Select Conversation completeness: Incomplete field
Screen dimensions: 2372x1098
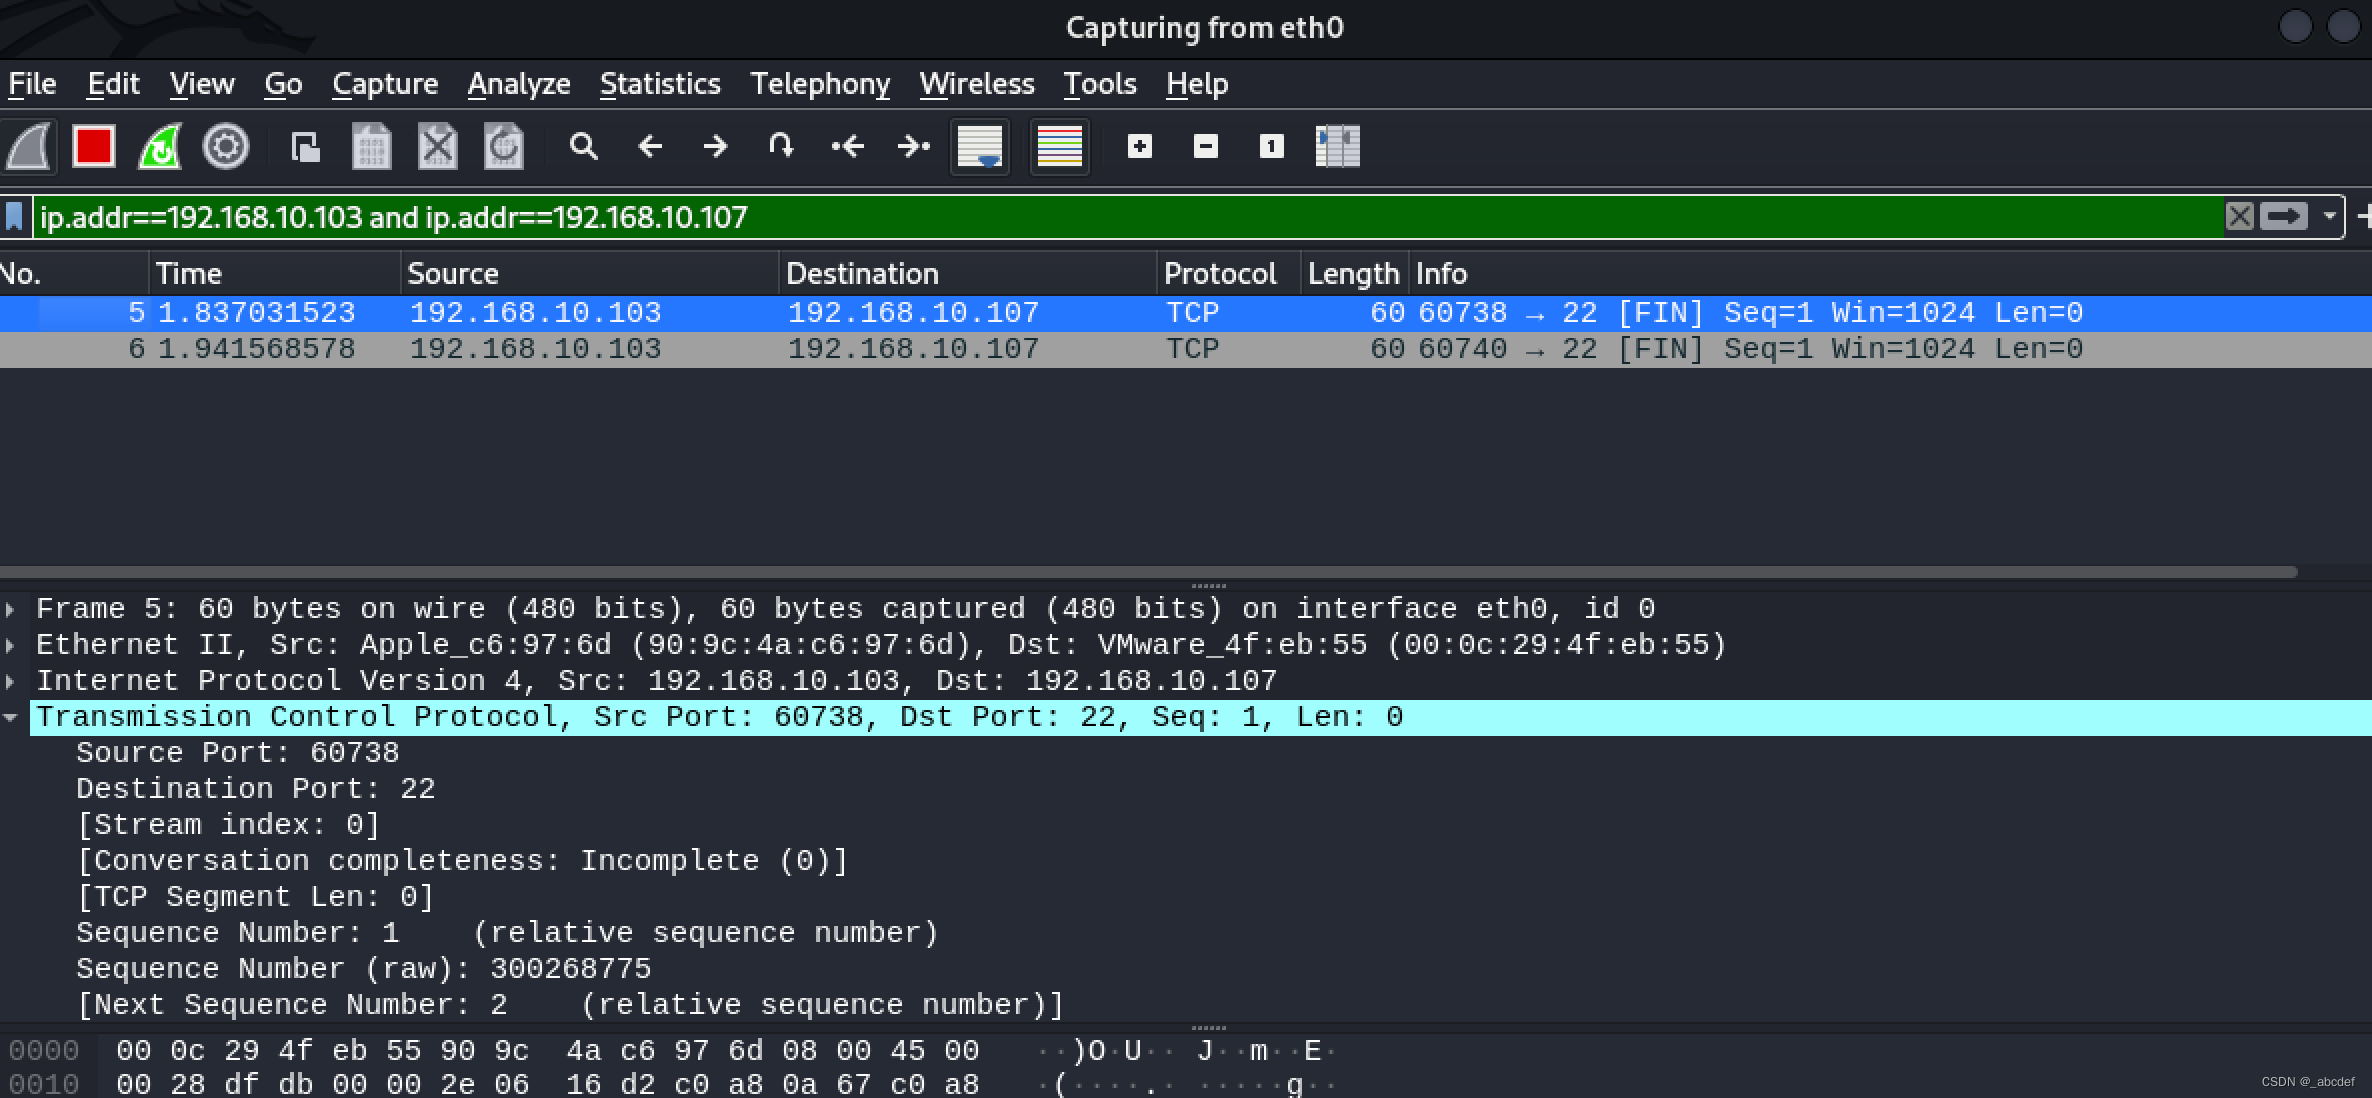(x=462, y=861)
